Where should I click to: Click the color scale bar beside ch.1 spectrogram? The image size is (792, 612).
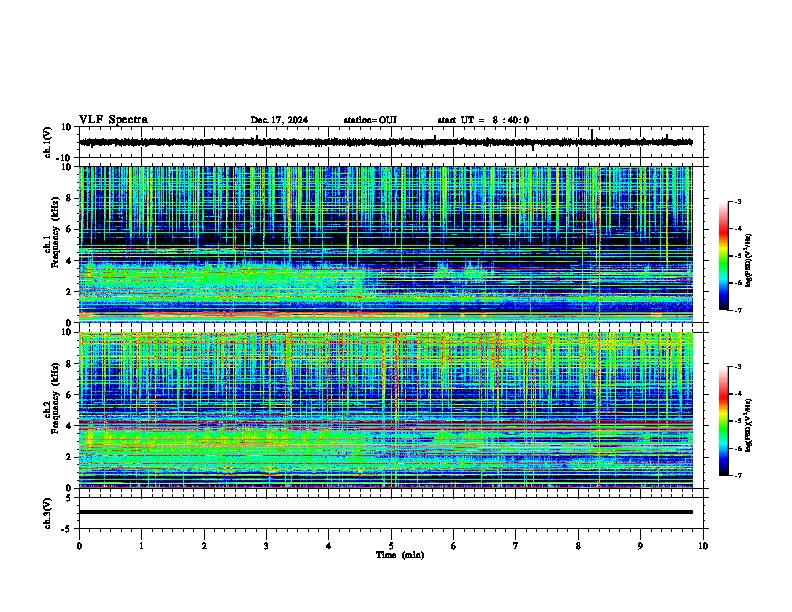tap(724, 256)
